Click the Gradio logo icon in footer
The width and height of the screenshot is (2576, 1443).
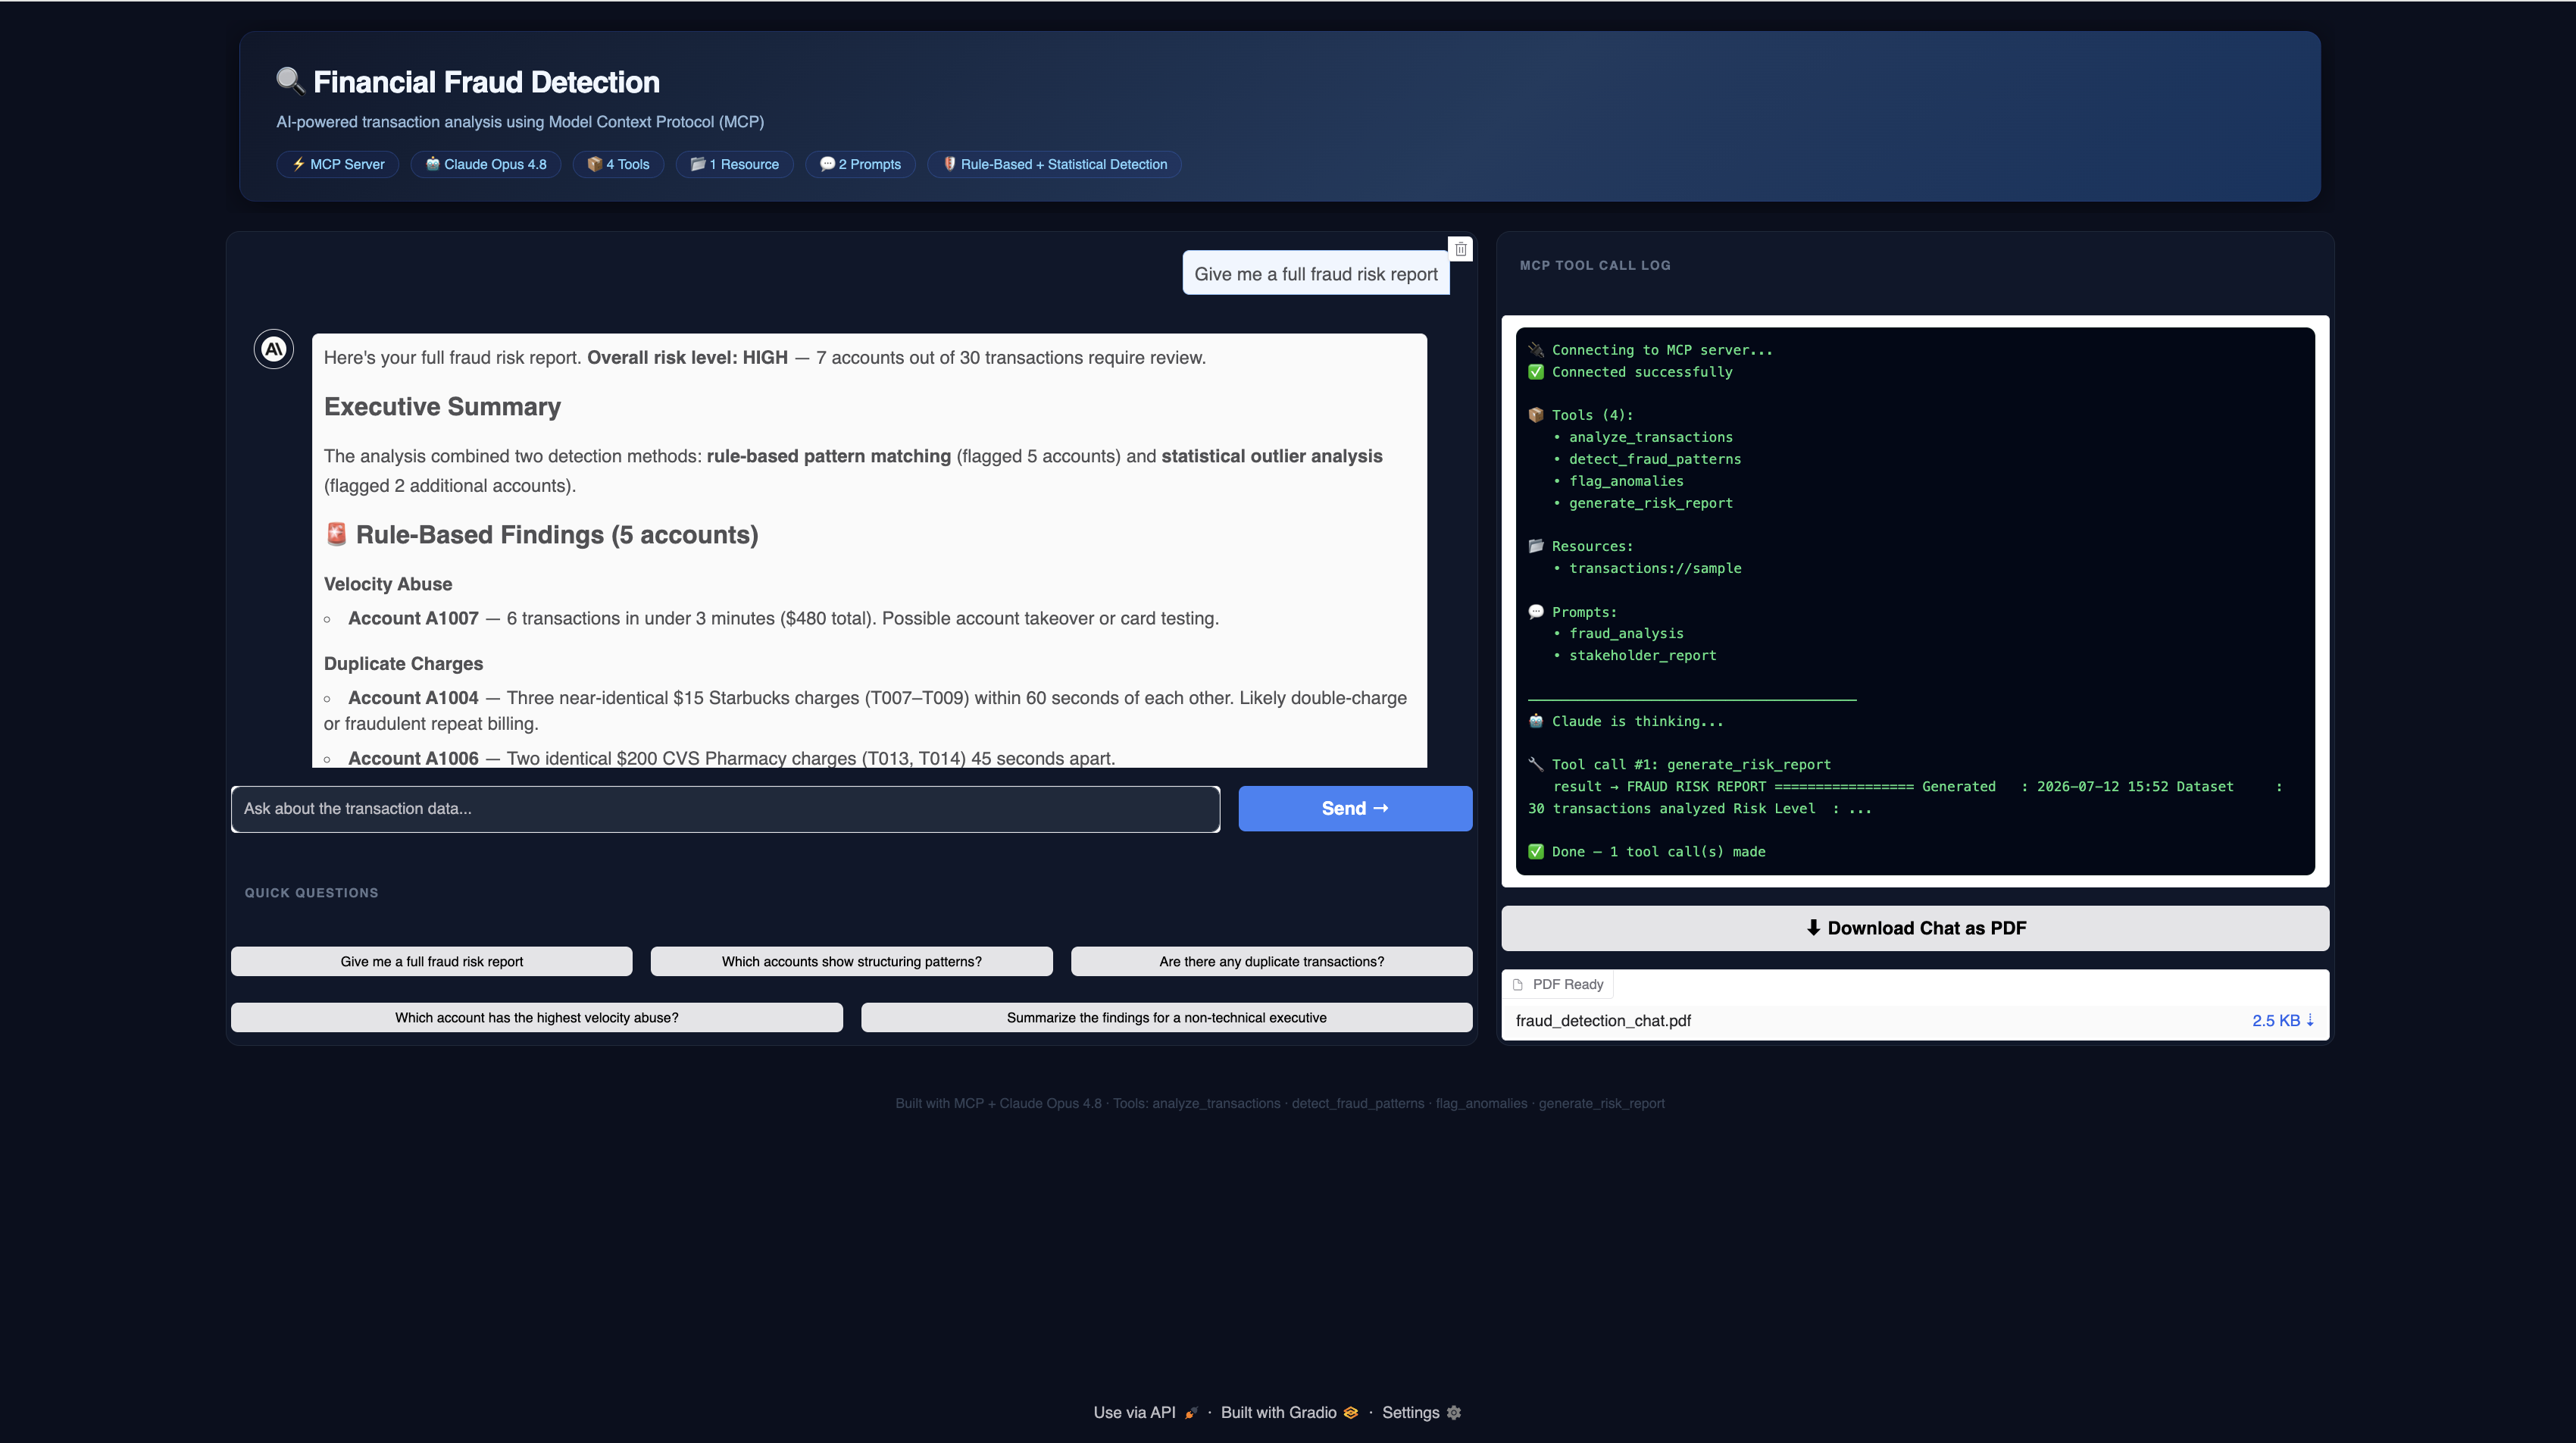point(1351,1412)
